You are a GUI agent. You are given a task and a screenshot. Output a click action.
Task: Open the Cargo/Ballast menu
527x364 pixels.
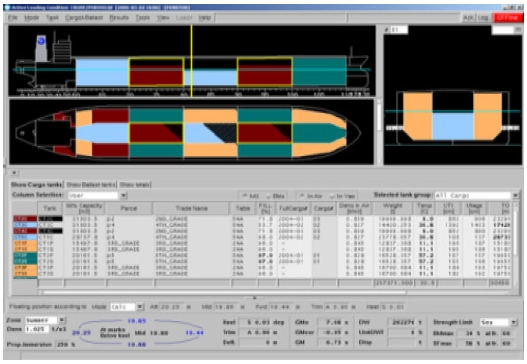tap(84, 17)
